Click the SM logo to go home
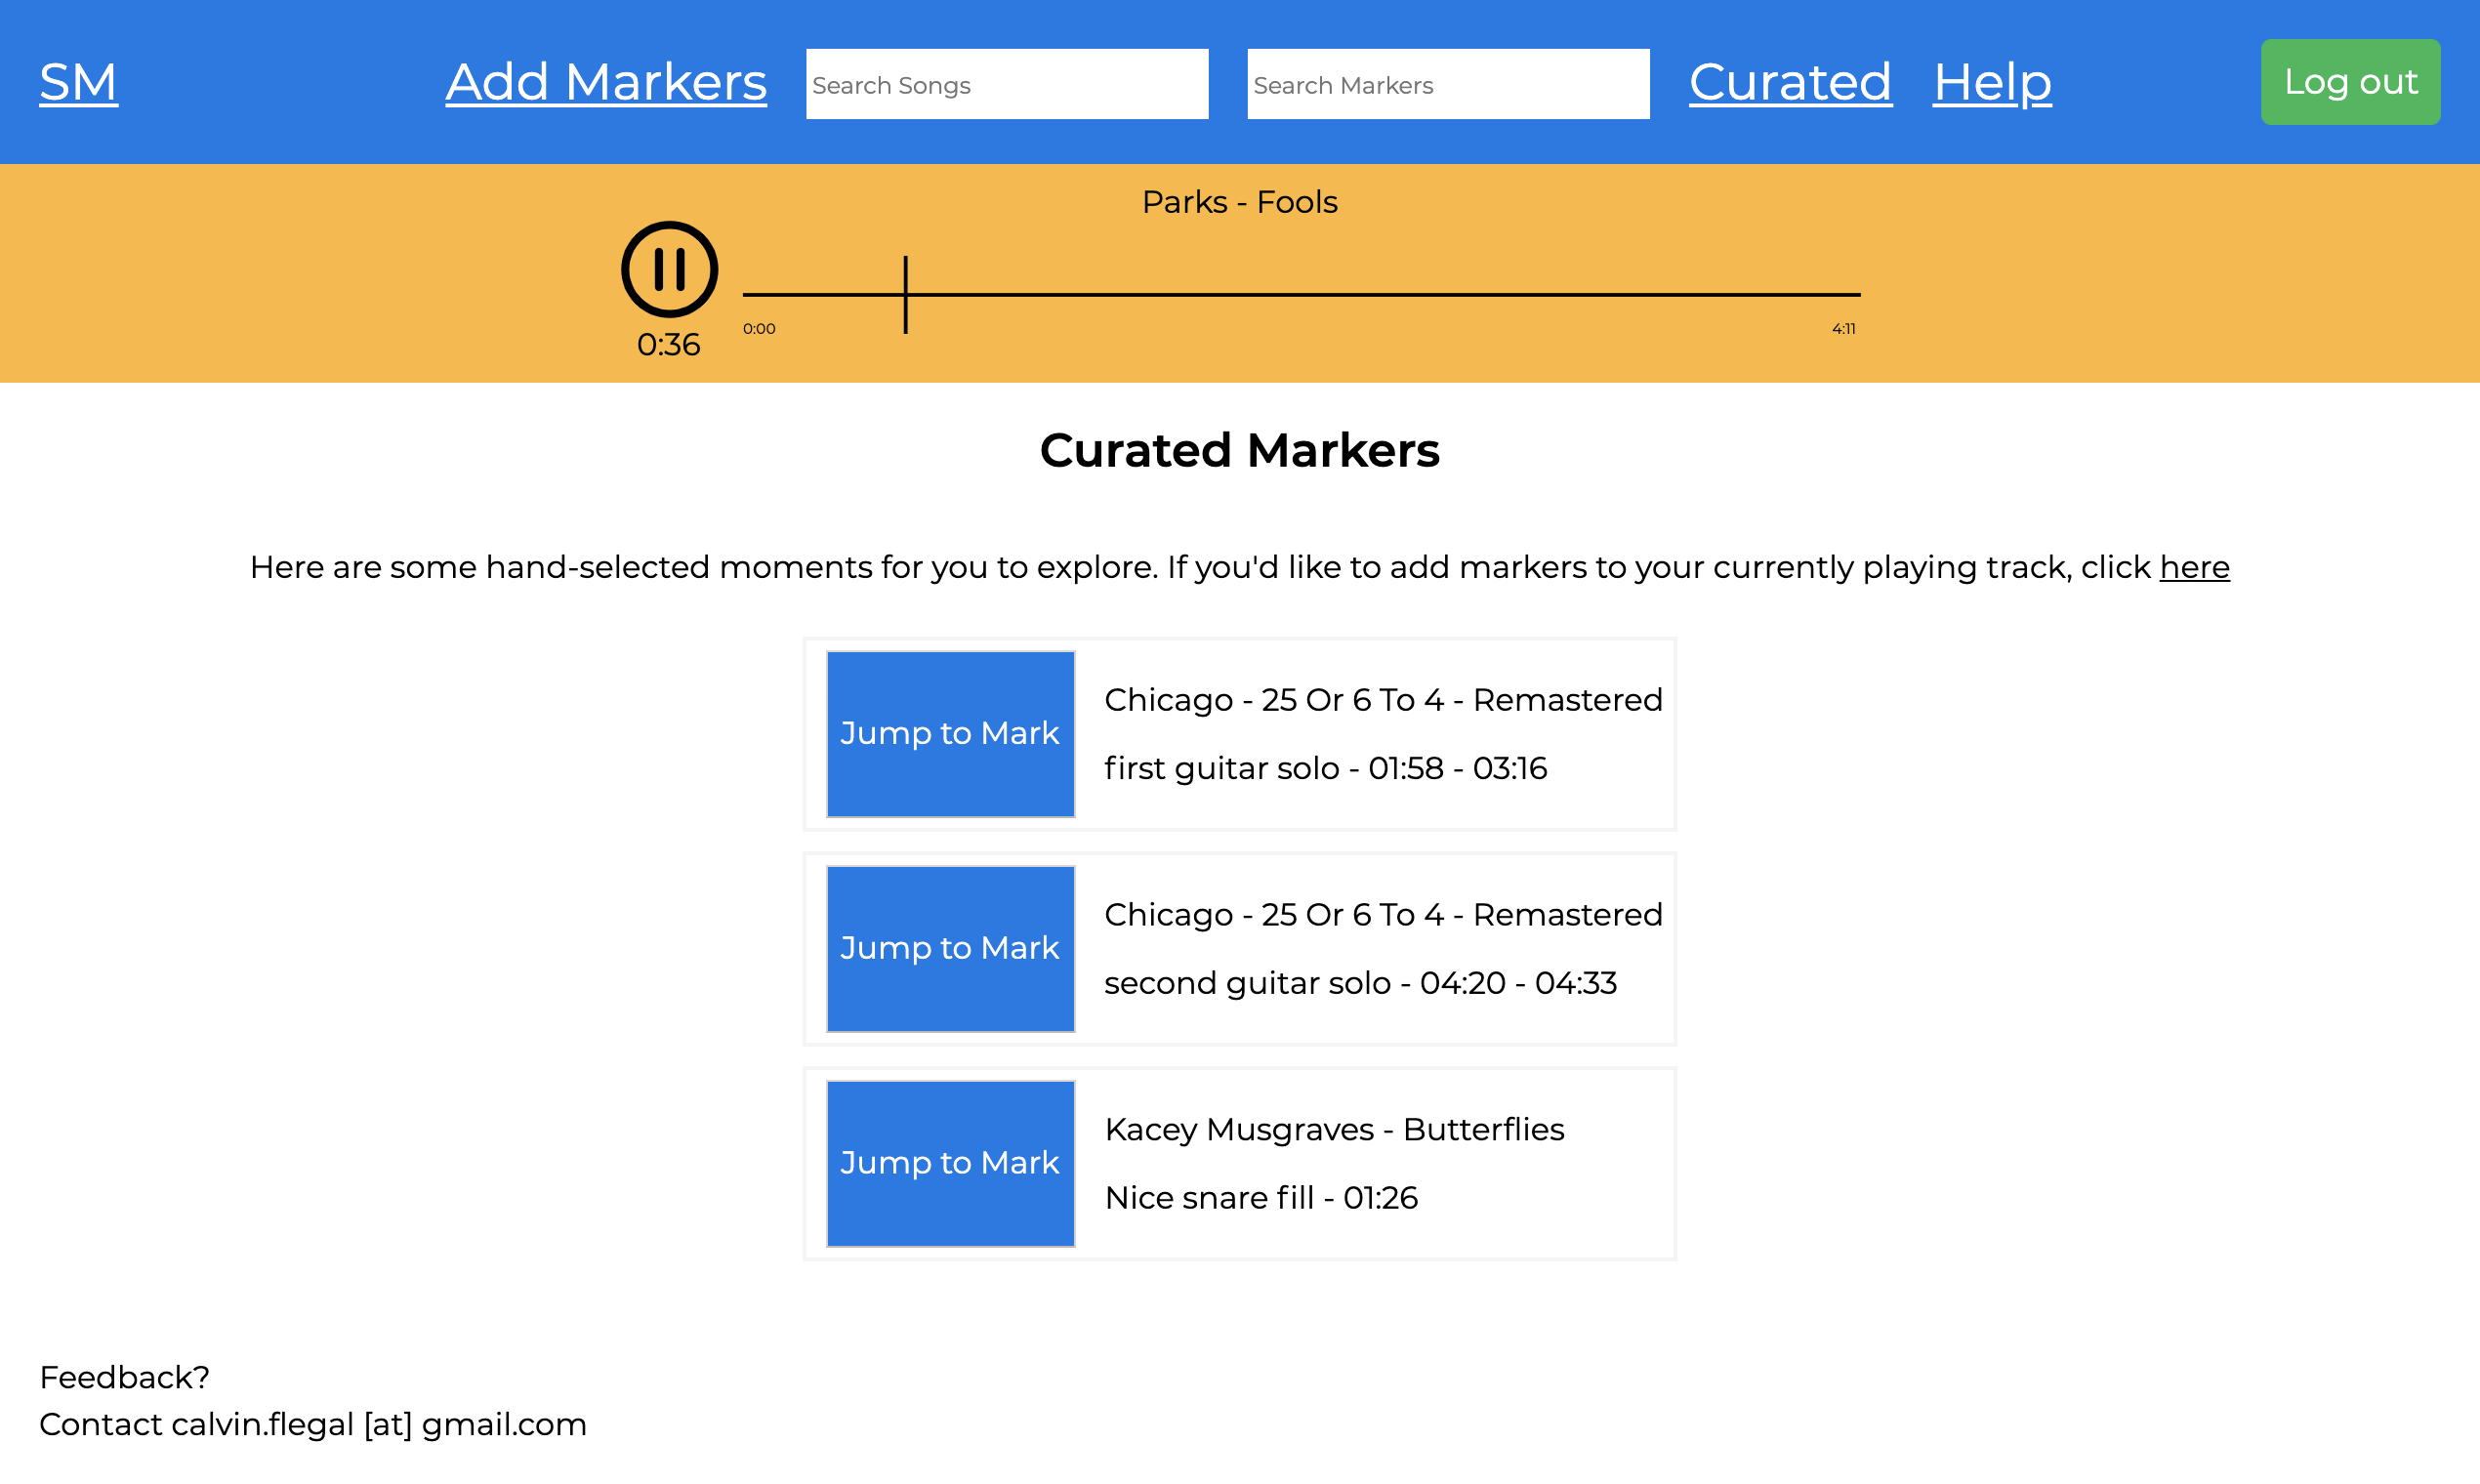This screenshot has height=1484, width=2480. coord(77,82)
